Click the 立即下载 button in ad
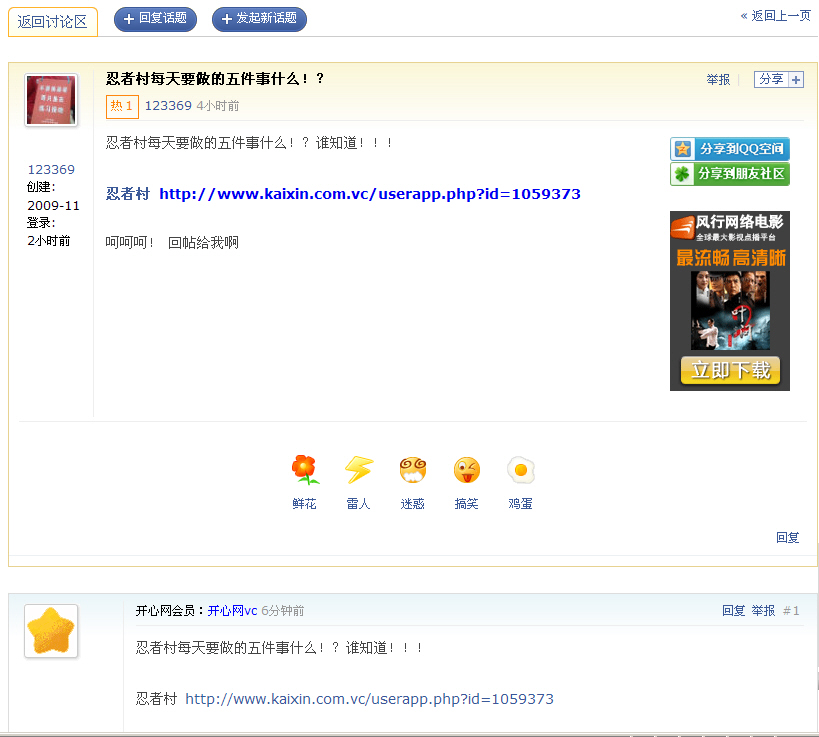 click(x=730, y=370)
